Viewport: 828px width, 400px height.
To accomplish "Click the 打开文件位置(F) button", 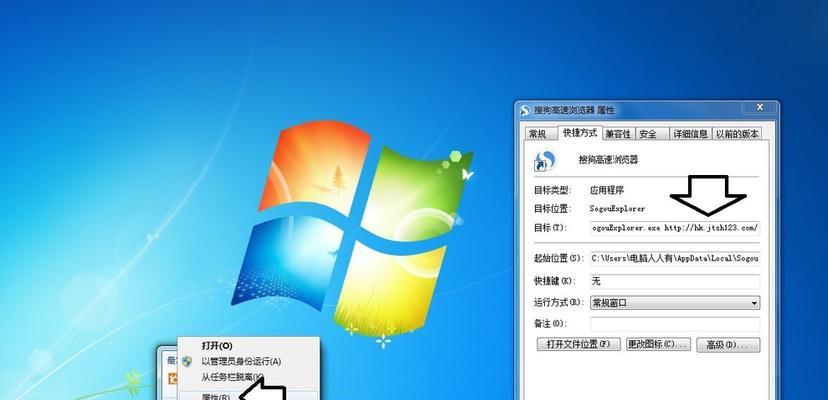I will 578,345.
